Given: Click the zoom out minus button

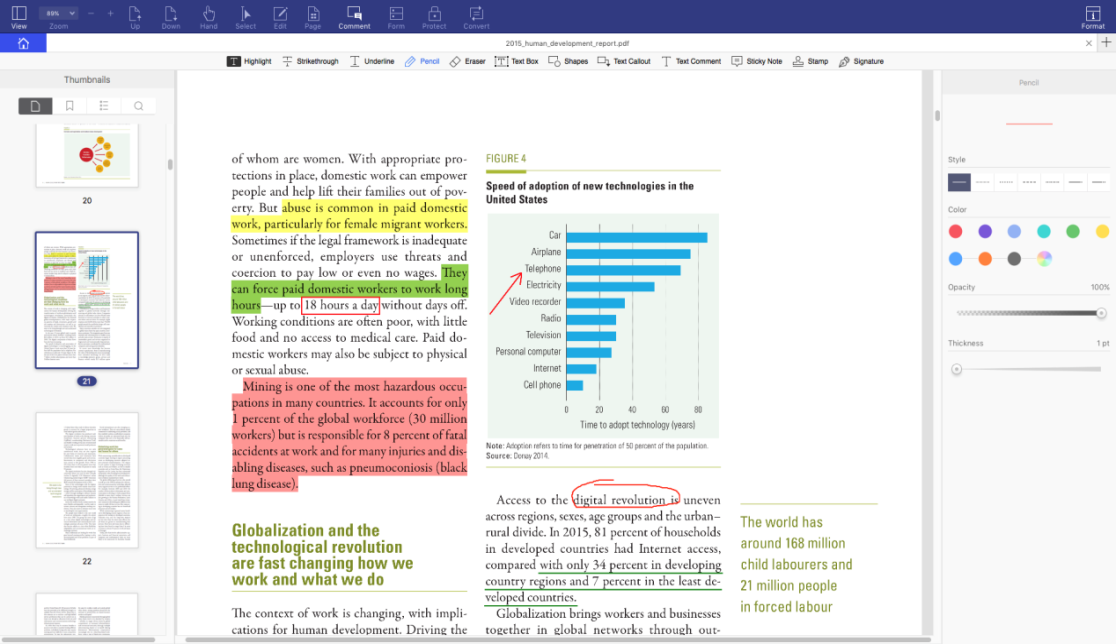Looking at the screenshot, I should pyautogui.click(x=91, y=13).
